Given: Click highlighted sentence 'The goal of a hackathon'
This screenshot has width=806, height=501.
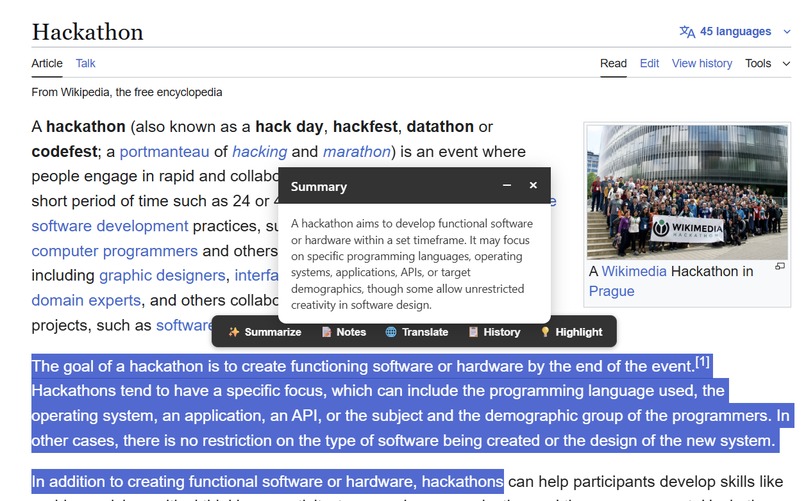Looking at the screenshot, I should click(117, 366).
